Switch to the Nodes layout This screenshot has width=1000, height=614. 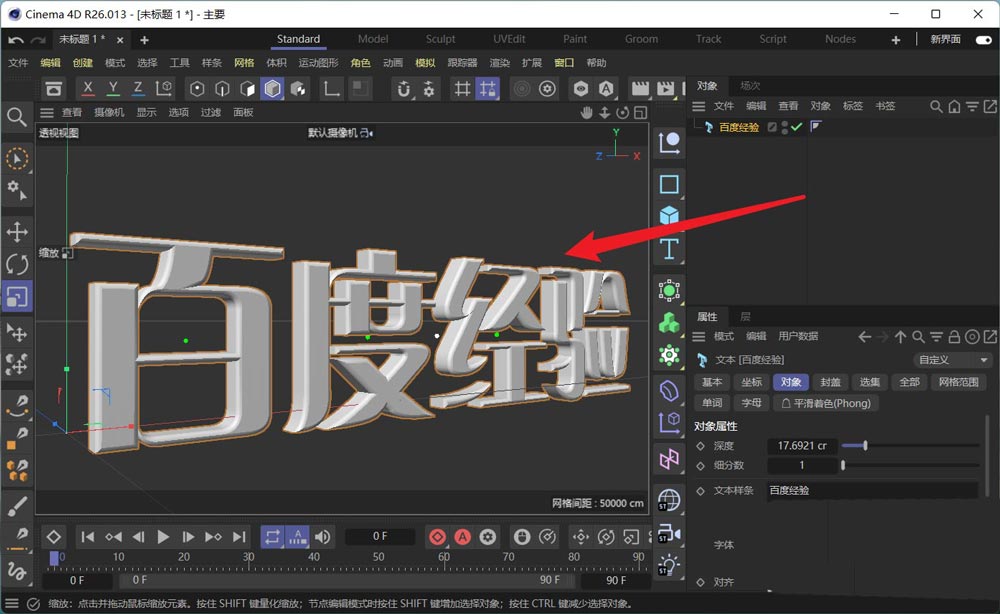coord(840,39)
